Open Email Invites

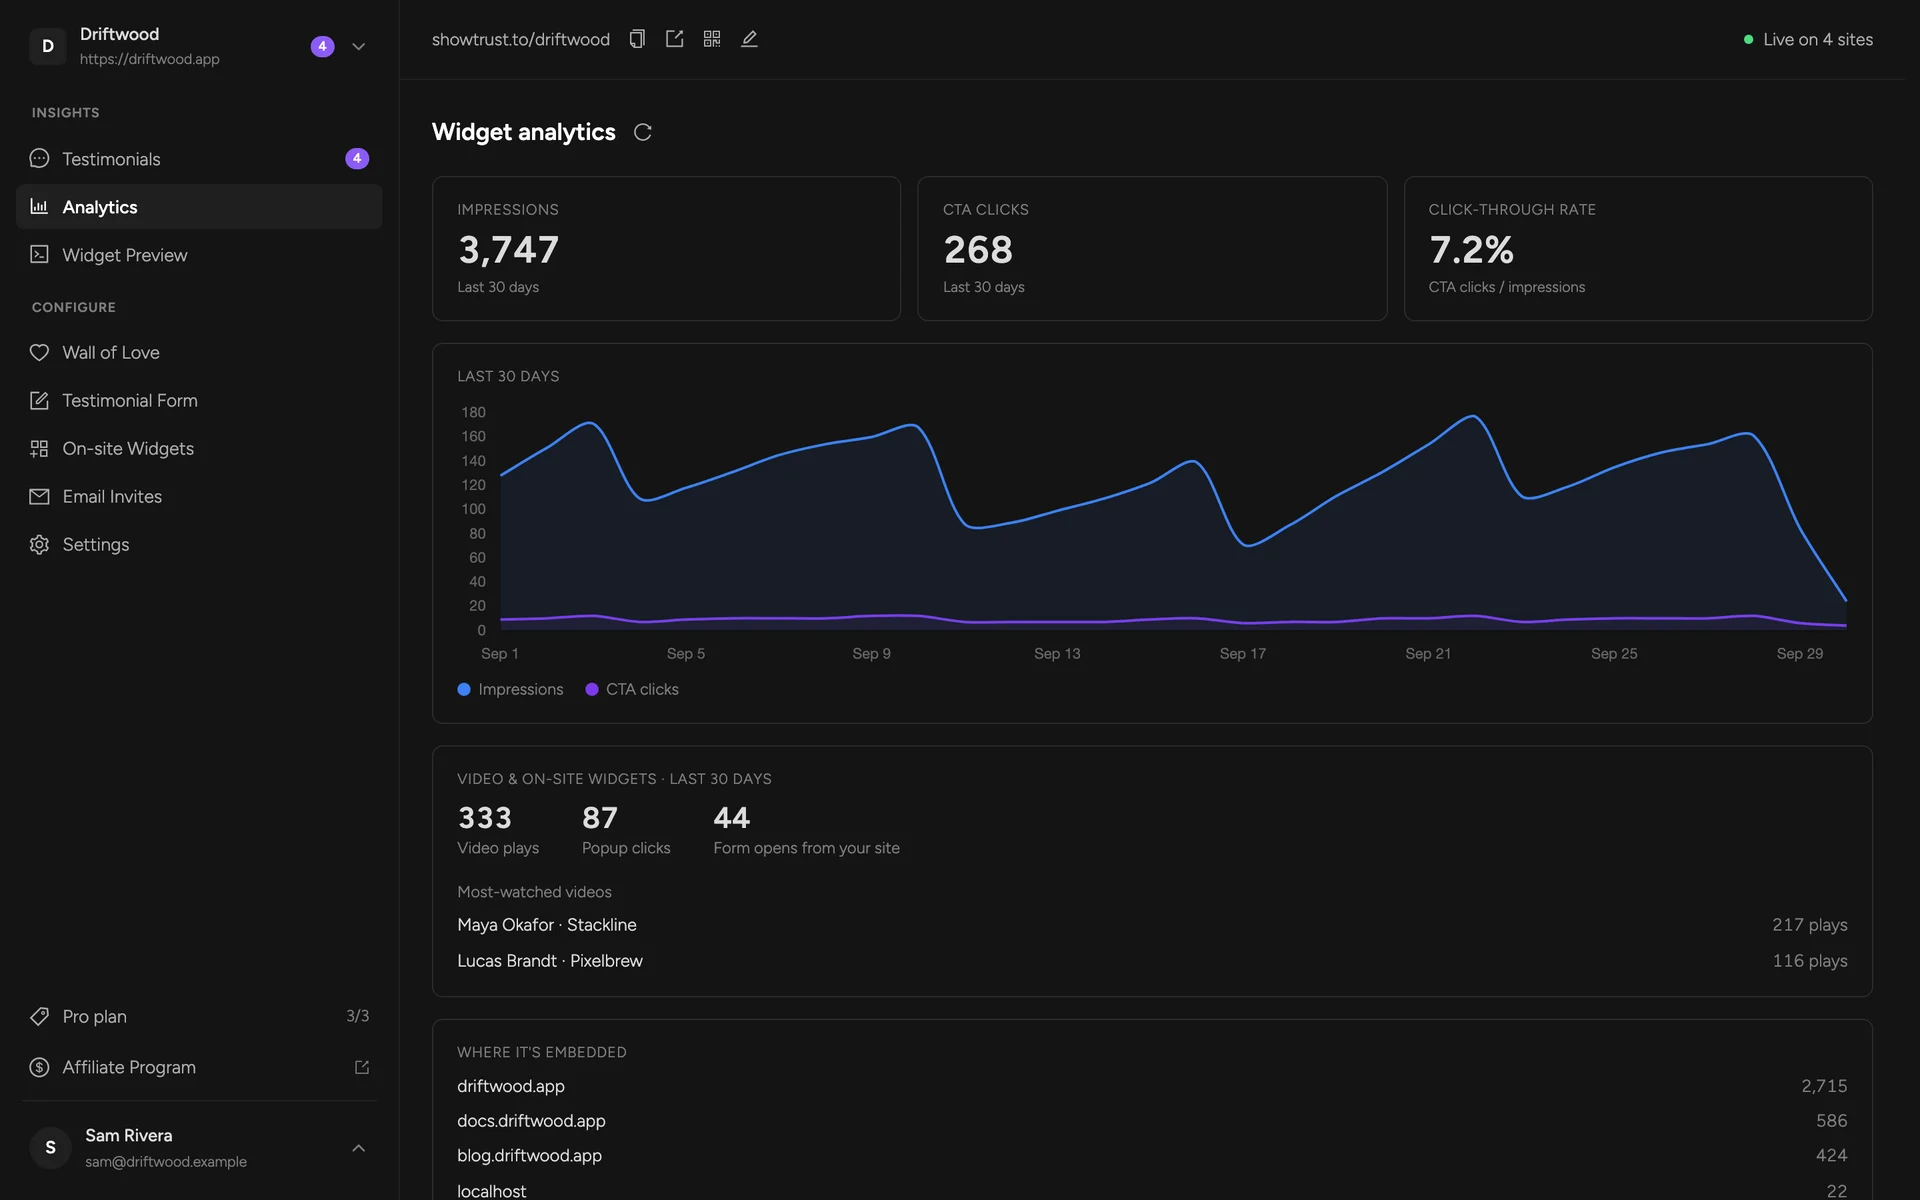(x=199, y=496)
